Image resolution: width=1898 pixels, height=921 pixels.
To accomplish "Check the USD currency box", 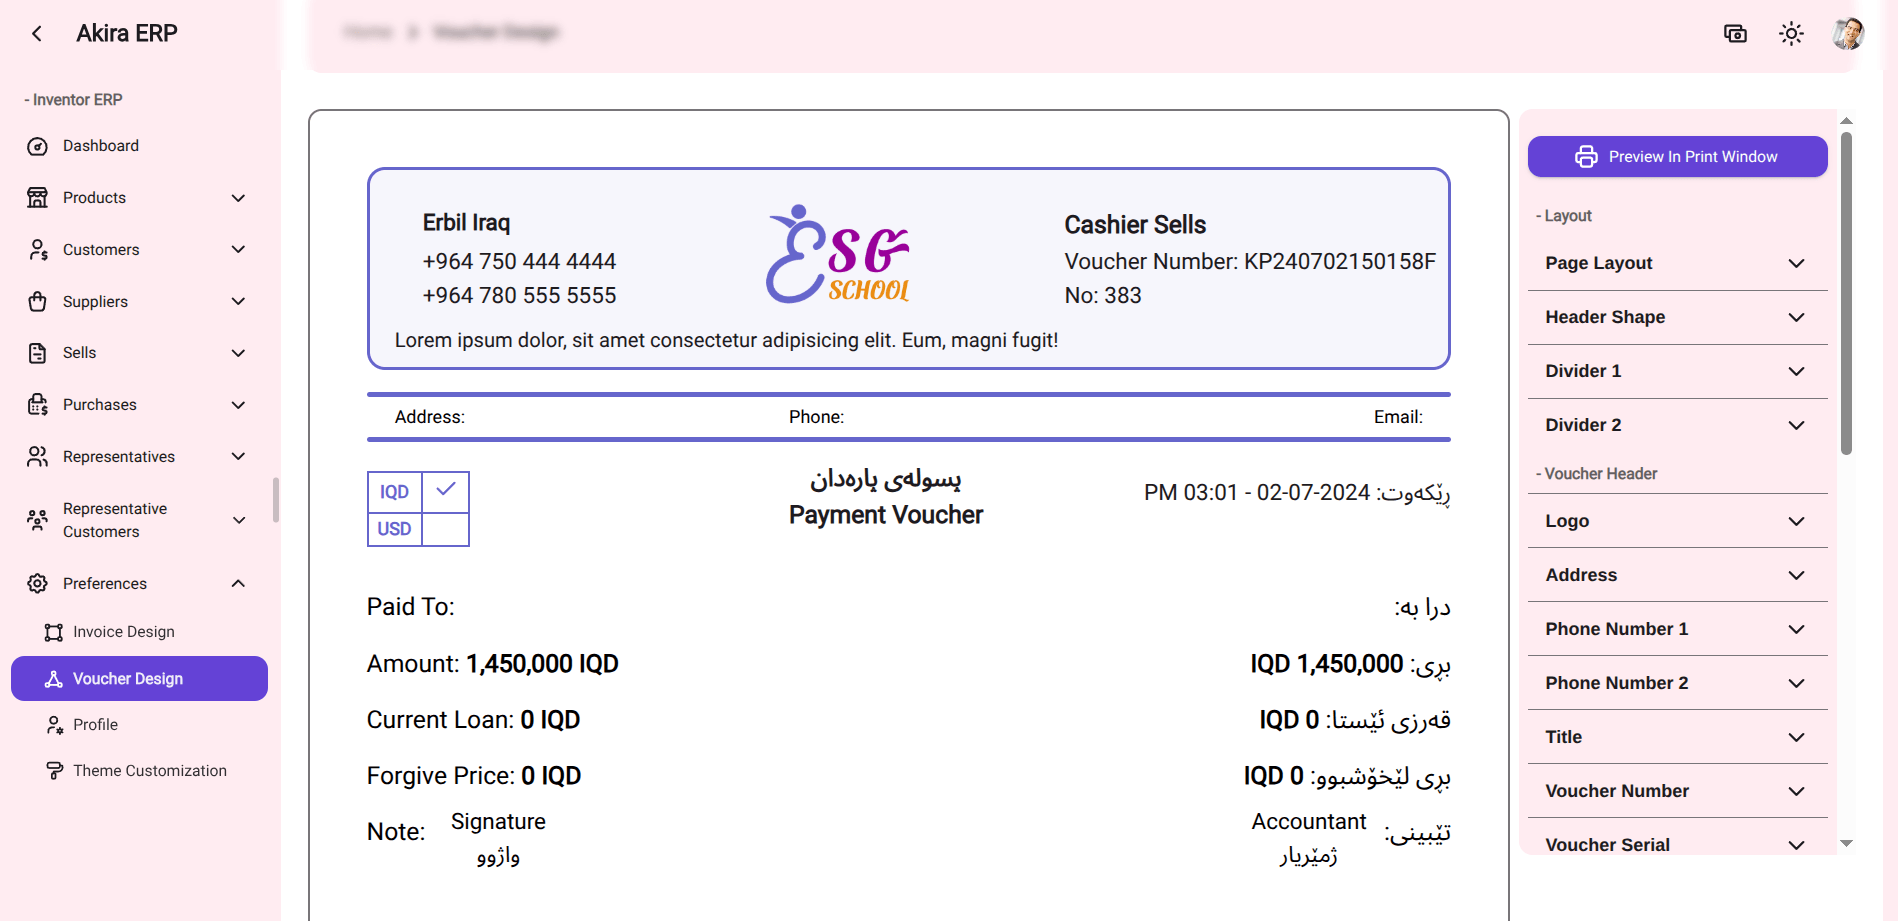I will (x=446, y=528).
